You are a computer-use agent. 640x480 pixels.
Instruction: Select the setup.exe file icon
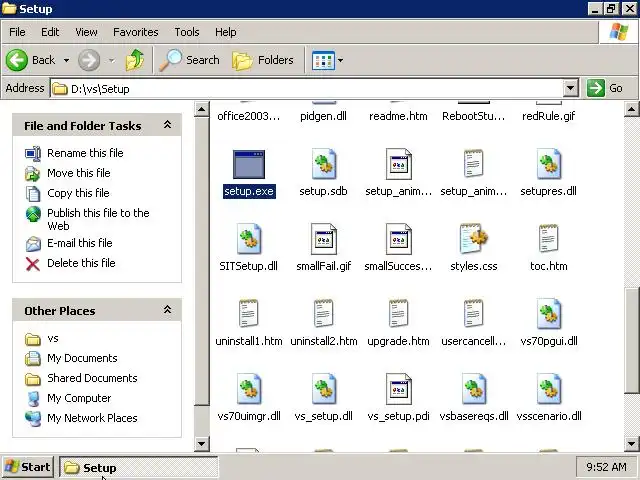point(249,164)
